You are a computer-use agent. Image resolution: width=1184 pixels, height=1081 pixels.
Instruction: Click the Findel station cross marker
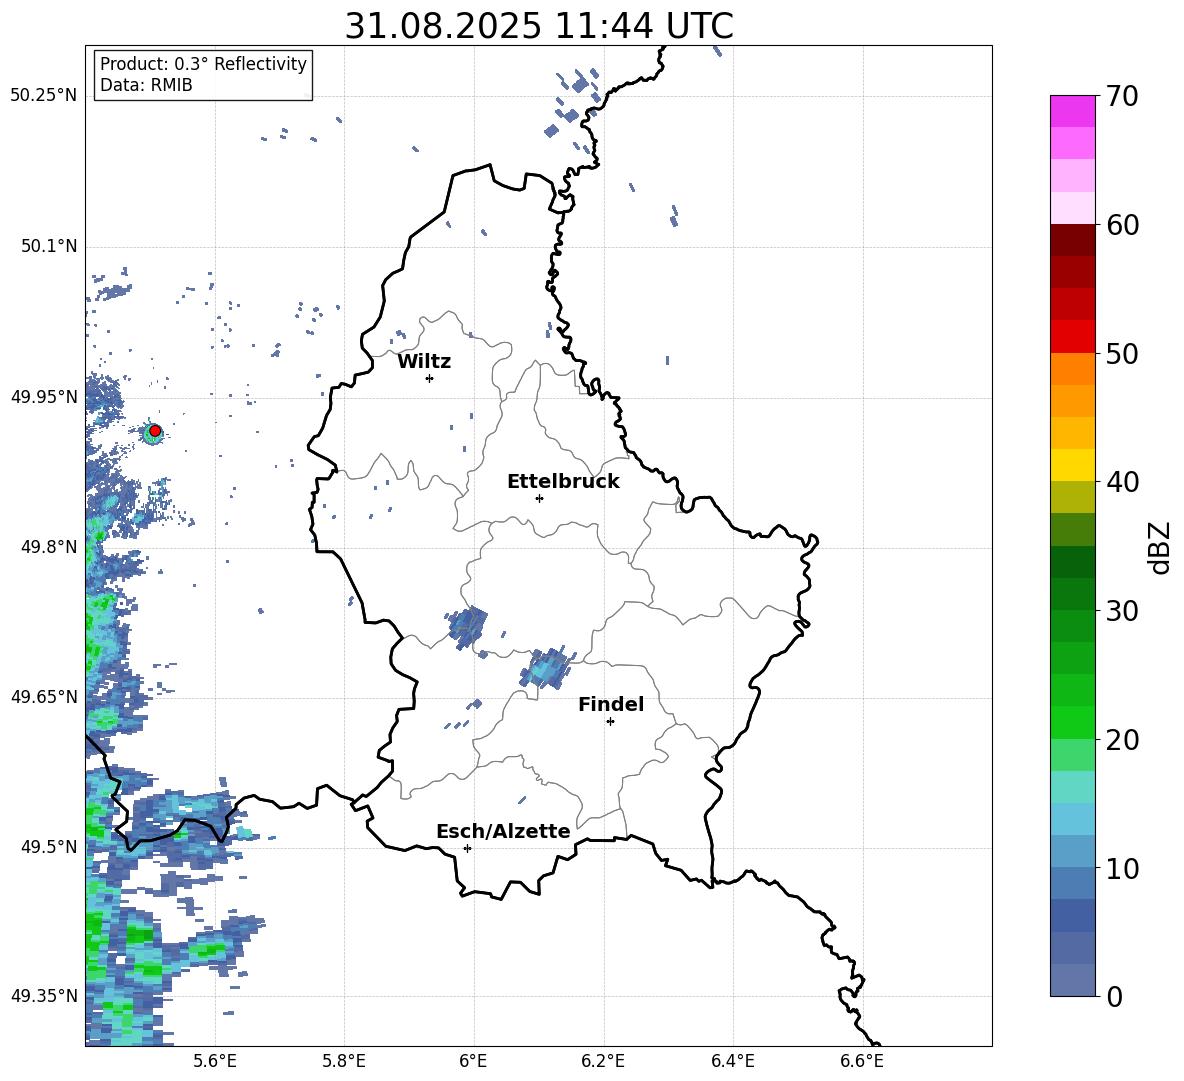(x=610, y=722)
